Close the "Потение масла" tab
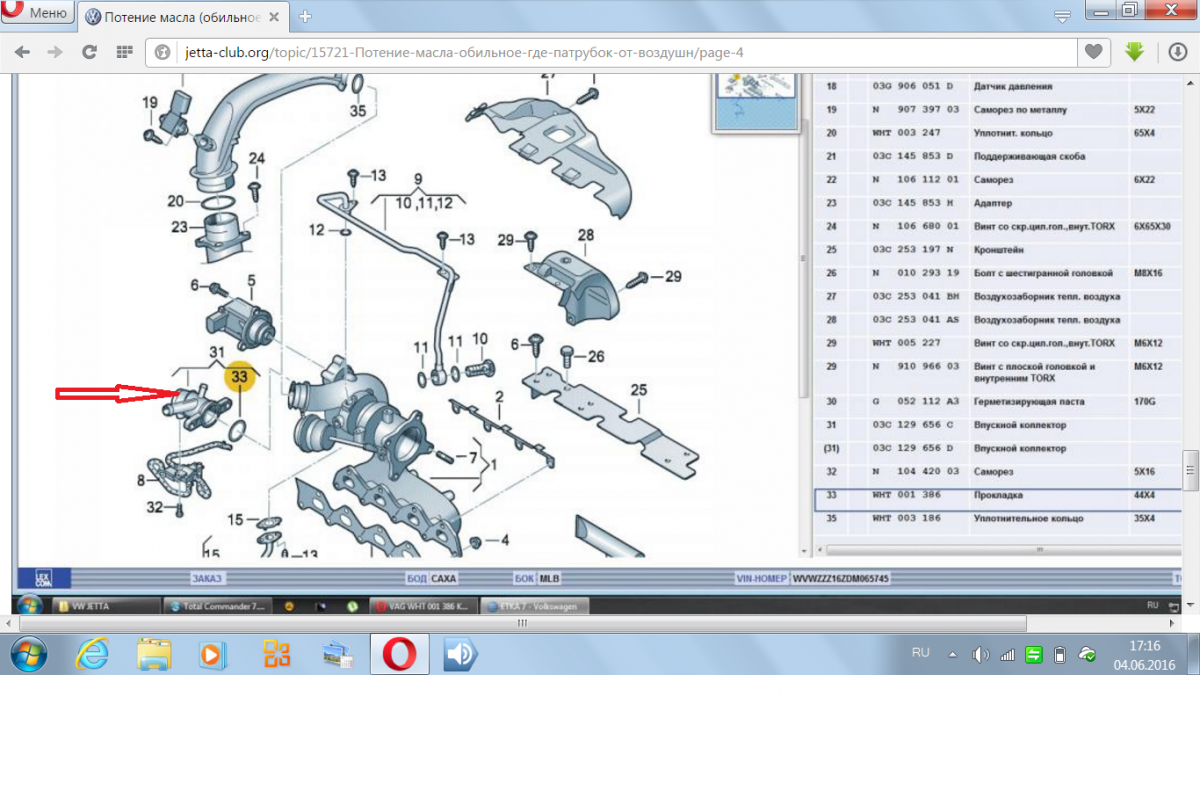The height and width of the screenshot is (791, 1200). (279, 17)
